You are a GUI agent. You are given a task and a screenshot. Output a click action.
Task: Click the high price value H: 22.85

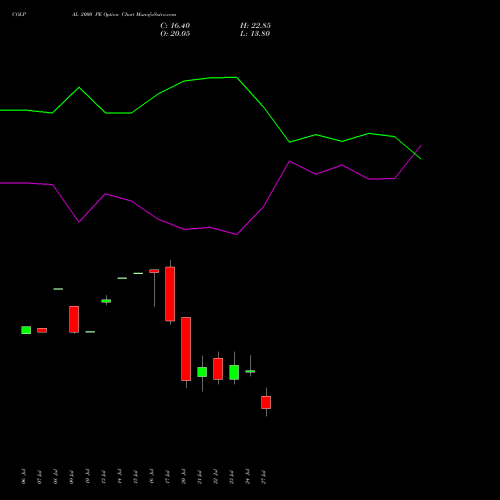255,26
